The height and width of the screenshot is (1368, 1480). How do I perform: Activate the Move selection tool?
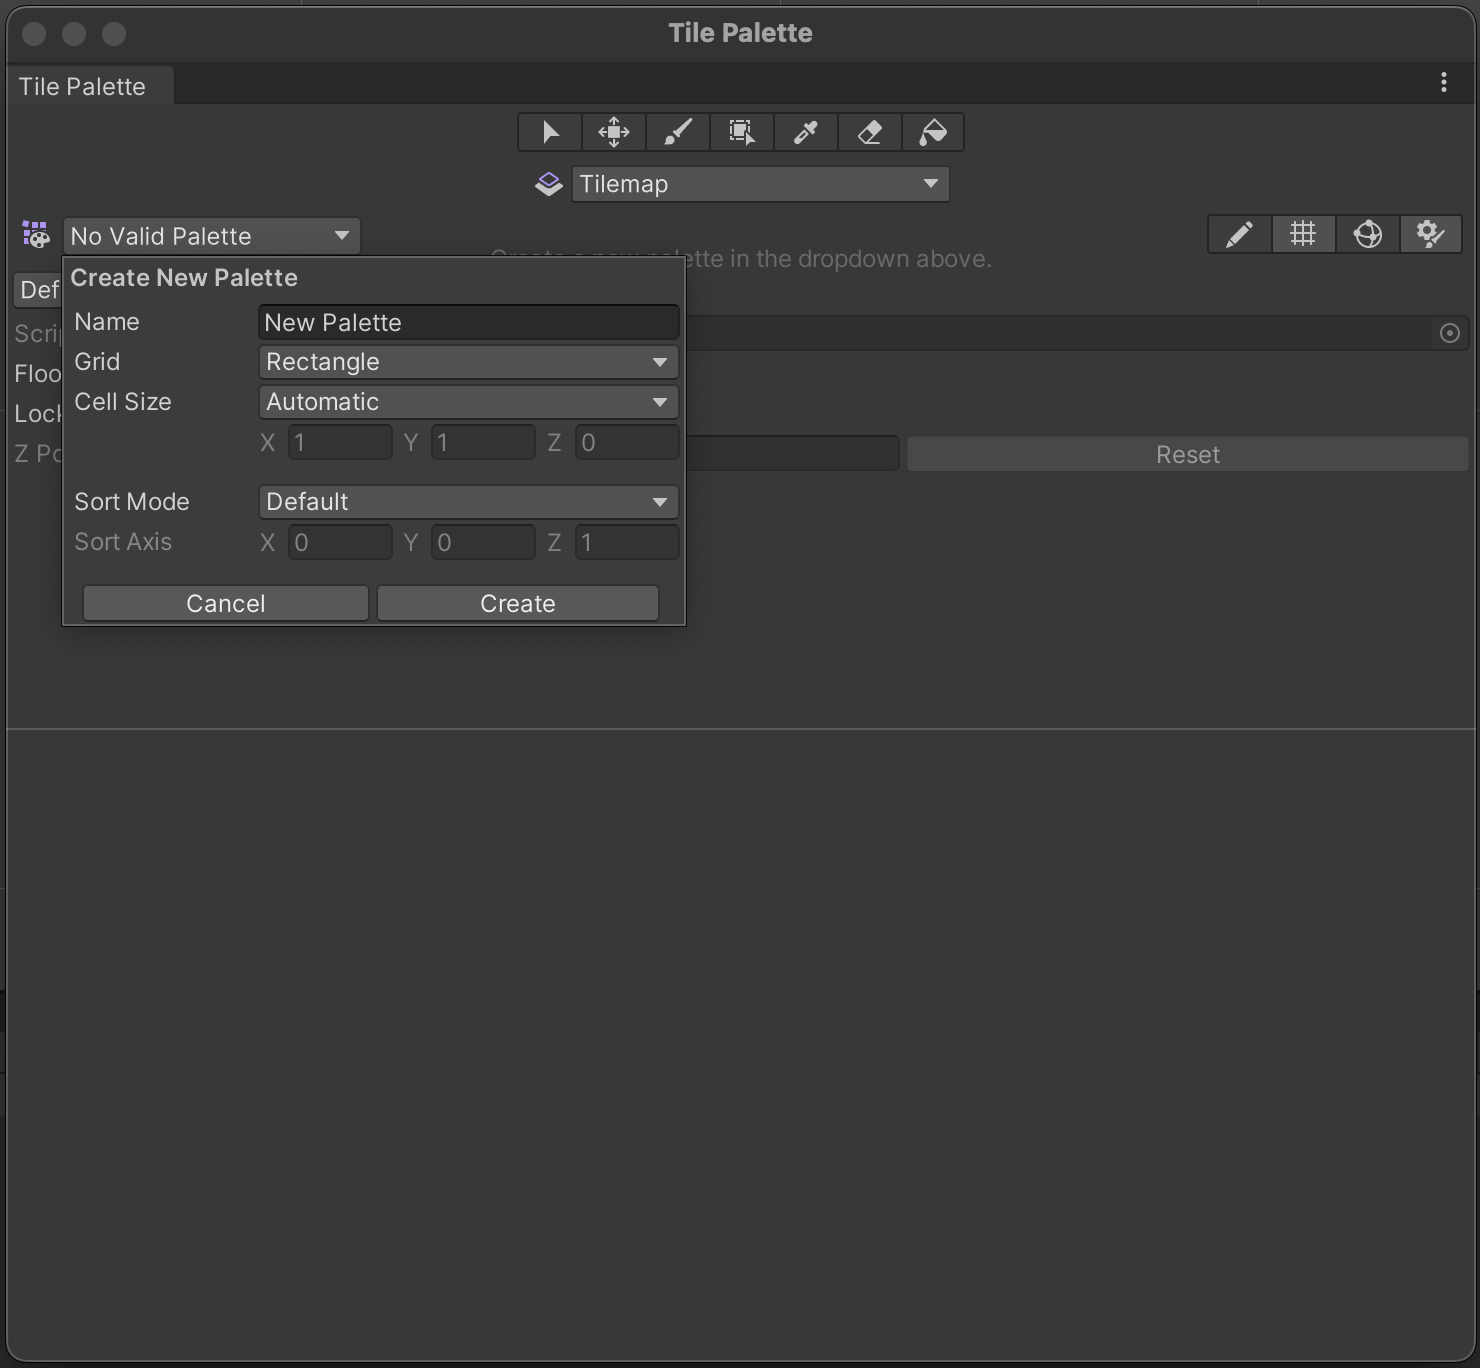tap(614, 132)
